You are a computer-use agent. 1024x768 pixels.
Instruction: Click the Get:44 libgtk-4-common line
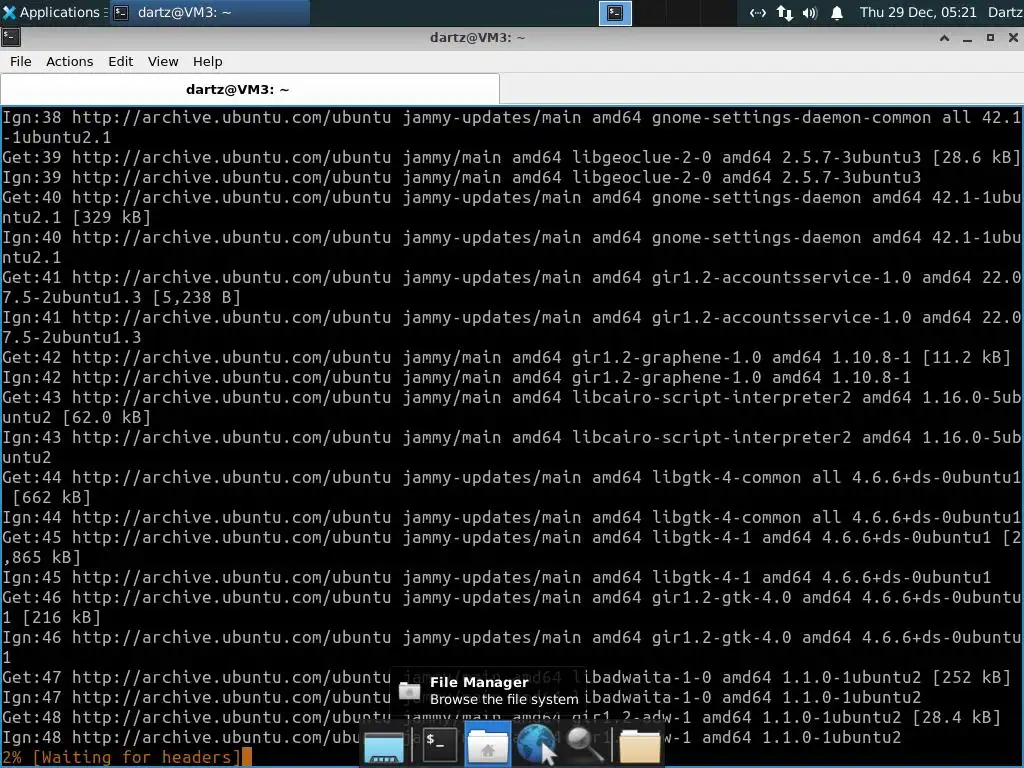click(x=511, y=487)
